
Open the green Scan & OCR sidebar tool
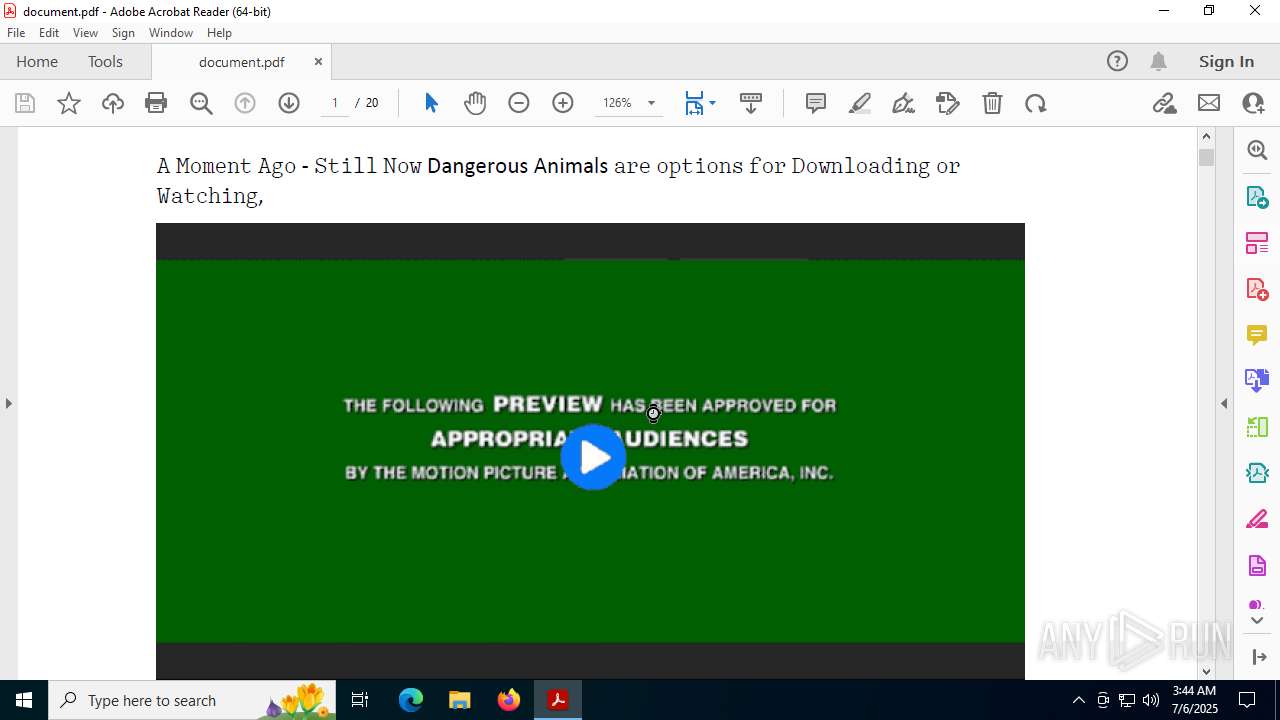1257,427
